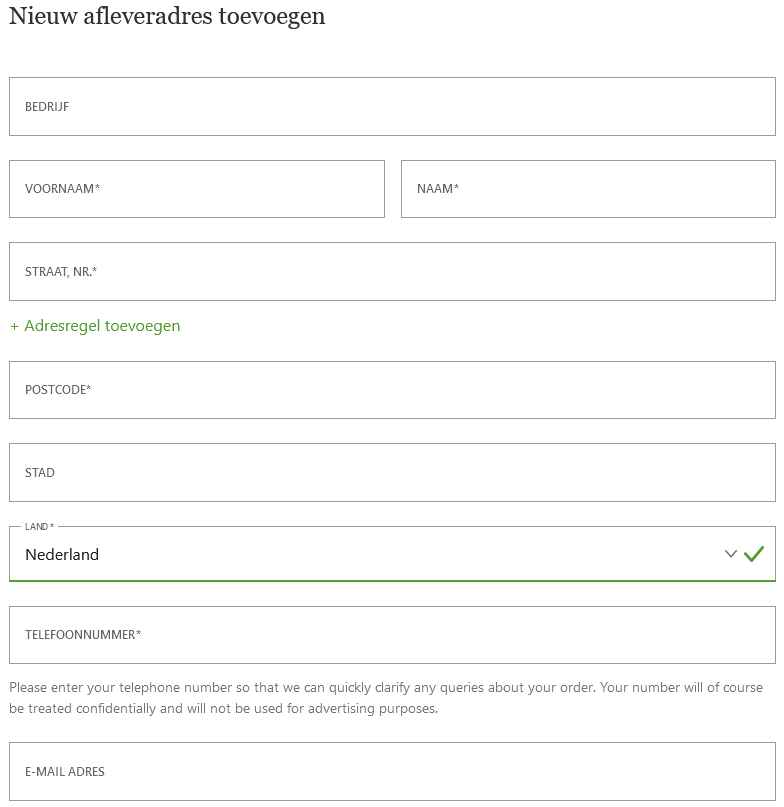784x807 pixels.
Task: Expand the LAND chevron arrow
Action: coord(730,554)
